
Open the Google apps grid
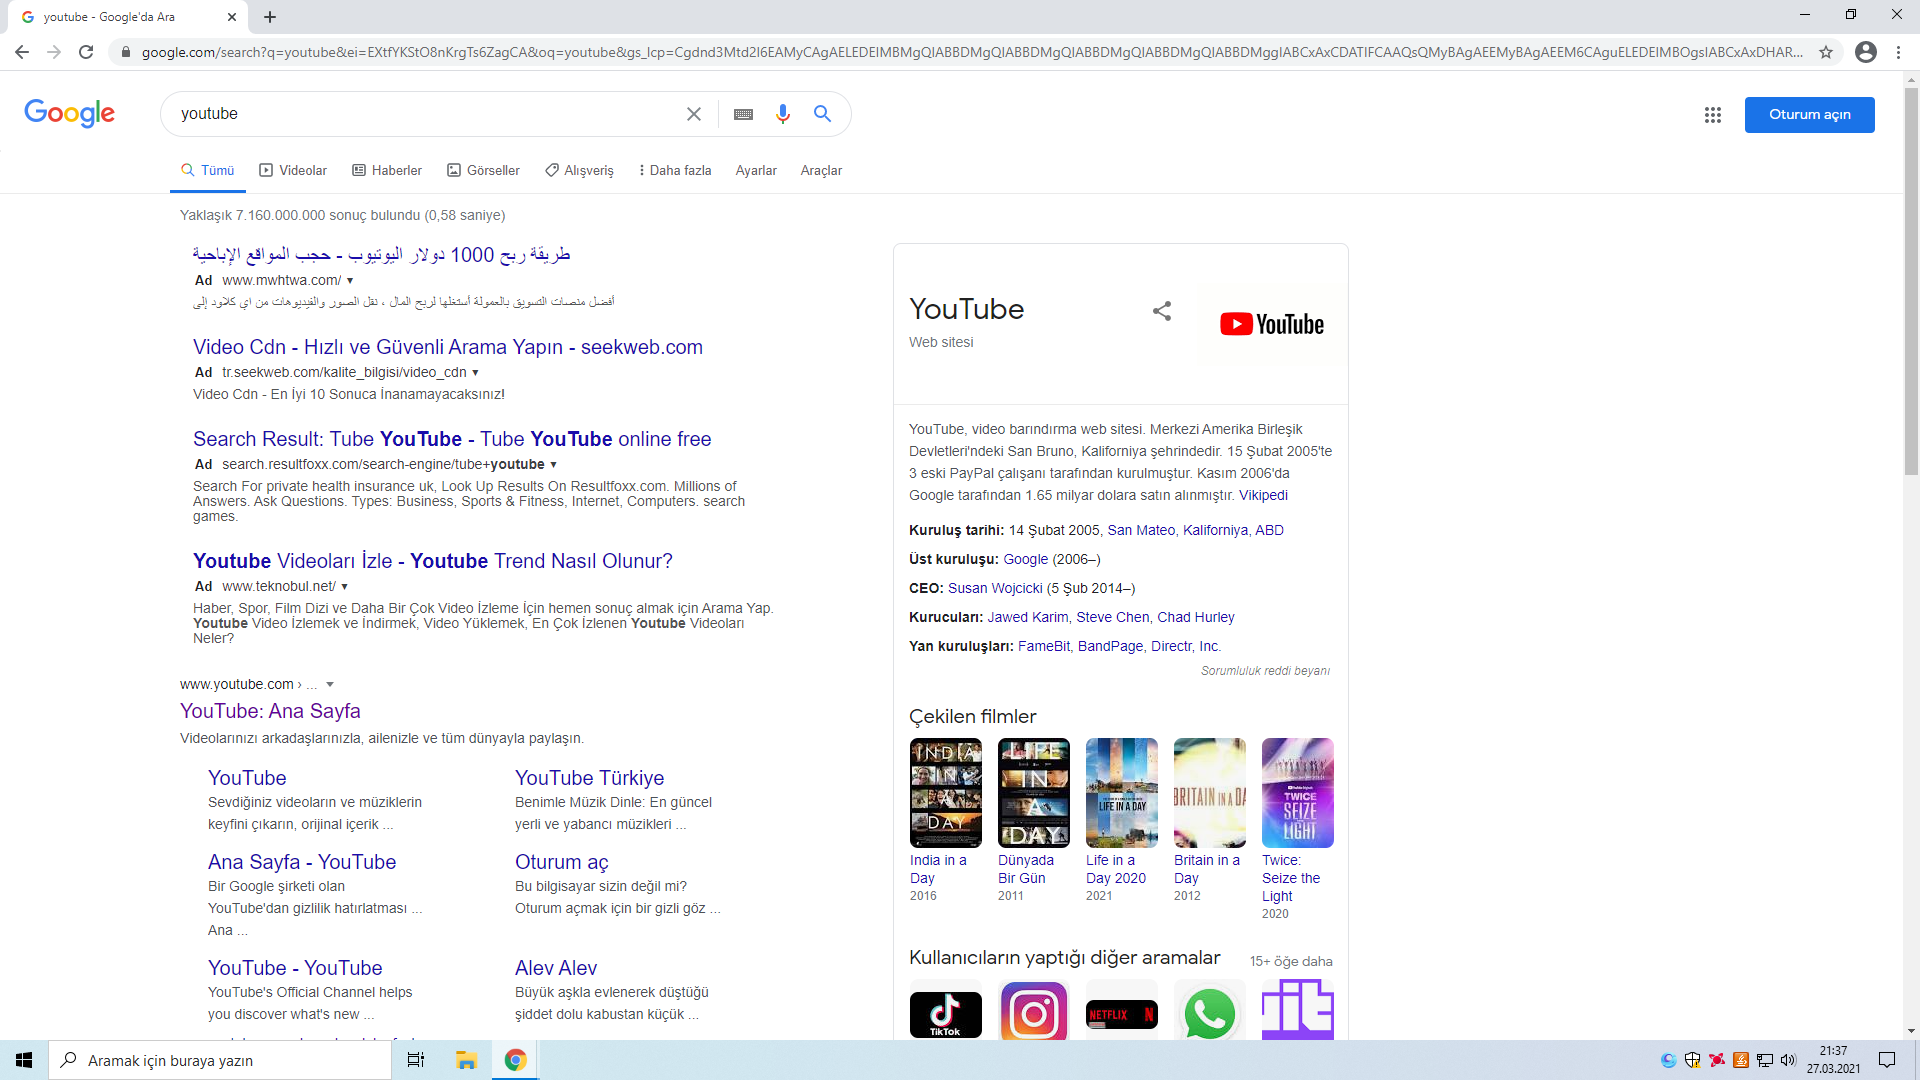click(1713, 115)
